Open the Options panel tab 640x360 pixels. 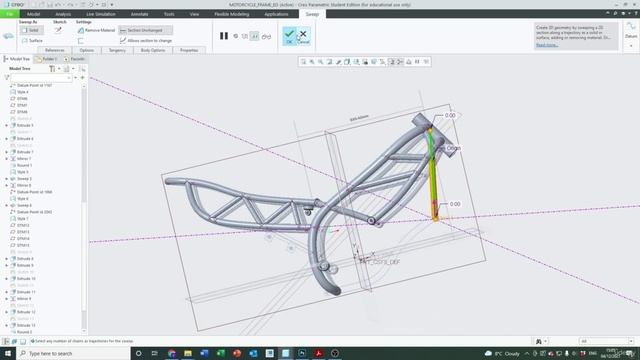tap(87, 50)
